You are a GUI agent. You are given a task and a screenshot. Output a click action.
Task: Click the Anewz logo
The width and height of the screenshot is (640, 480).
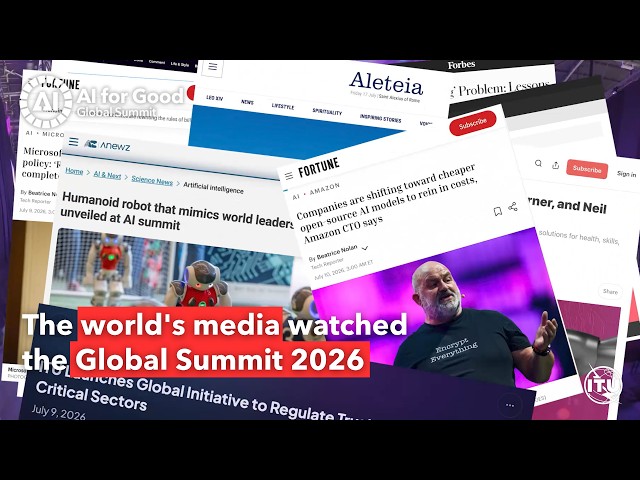click(107, 145)
